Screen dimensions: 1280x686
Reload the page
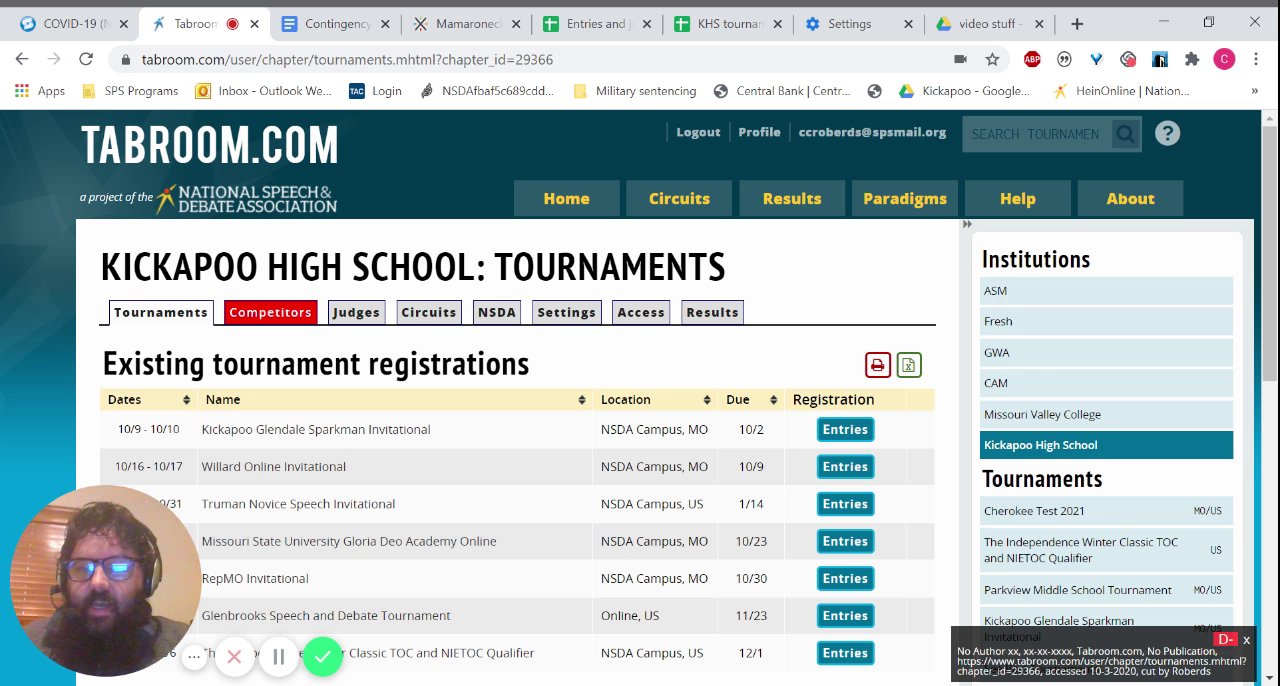pyautogui.click(x=86, y=60)
